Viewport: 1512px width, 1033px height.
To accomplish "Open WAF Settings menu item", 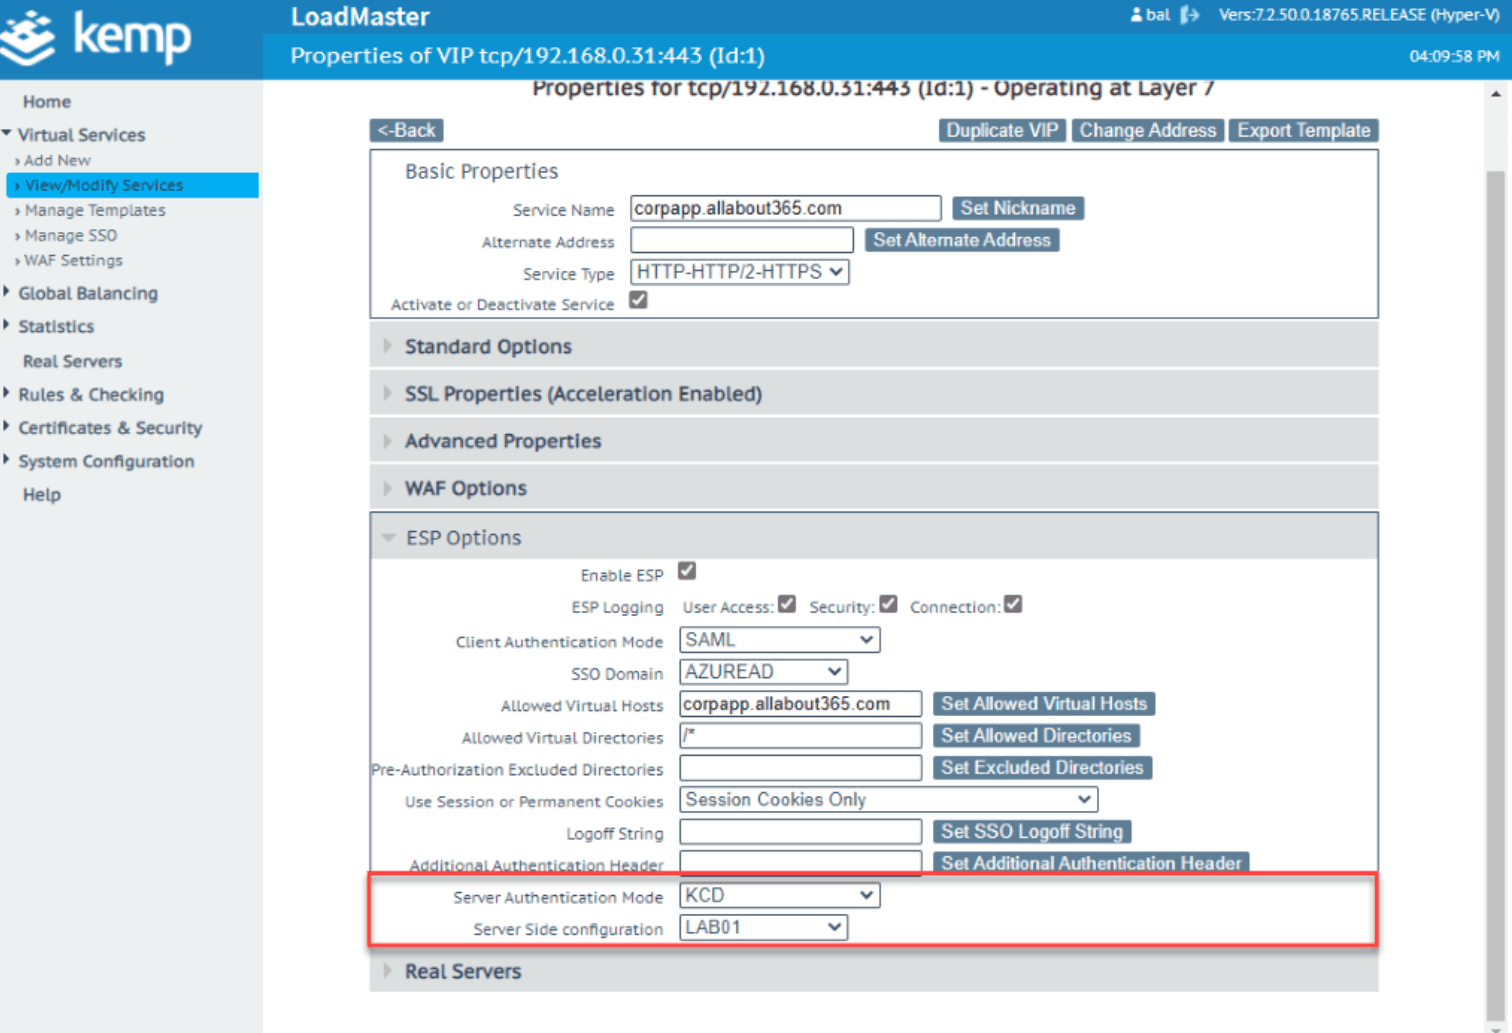I will click(73, 260).
